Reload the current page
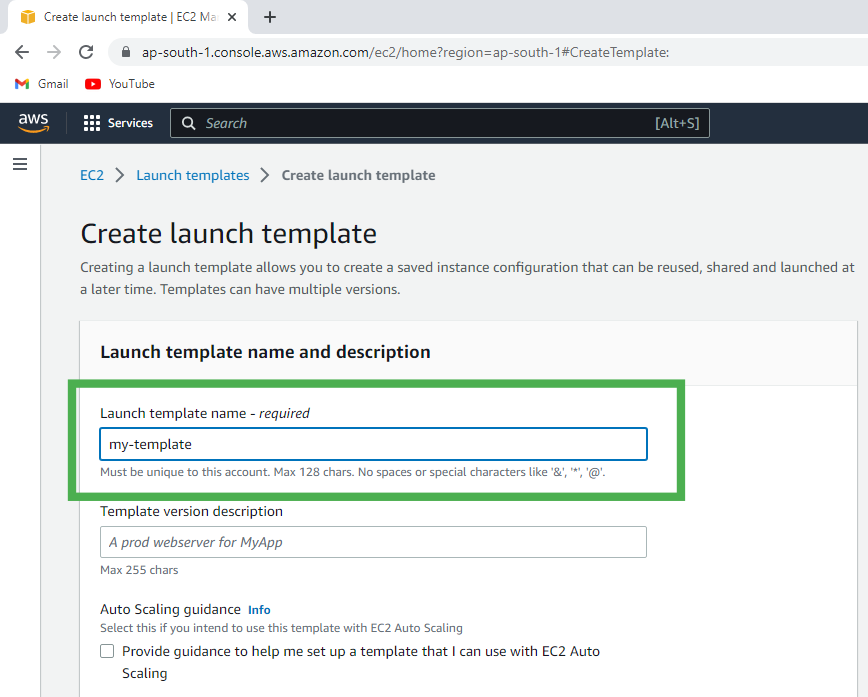 coord(86,52)
